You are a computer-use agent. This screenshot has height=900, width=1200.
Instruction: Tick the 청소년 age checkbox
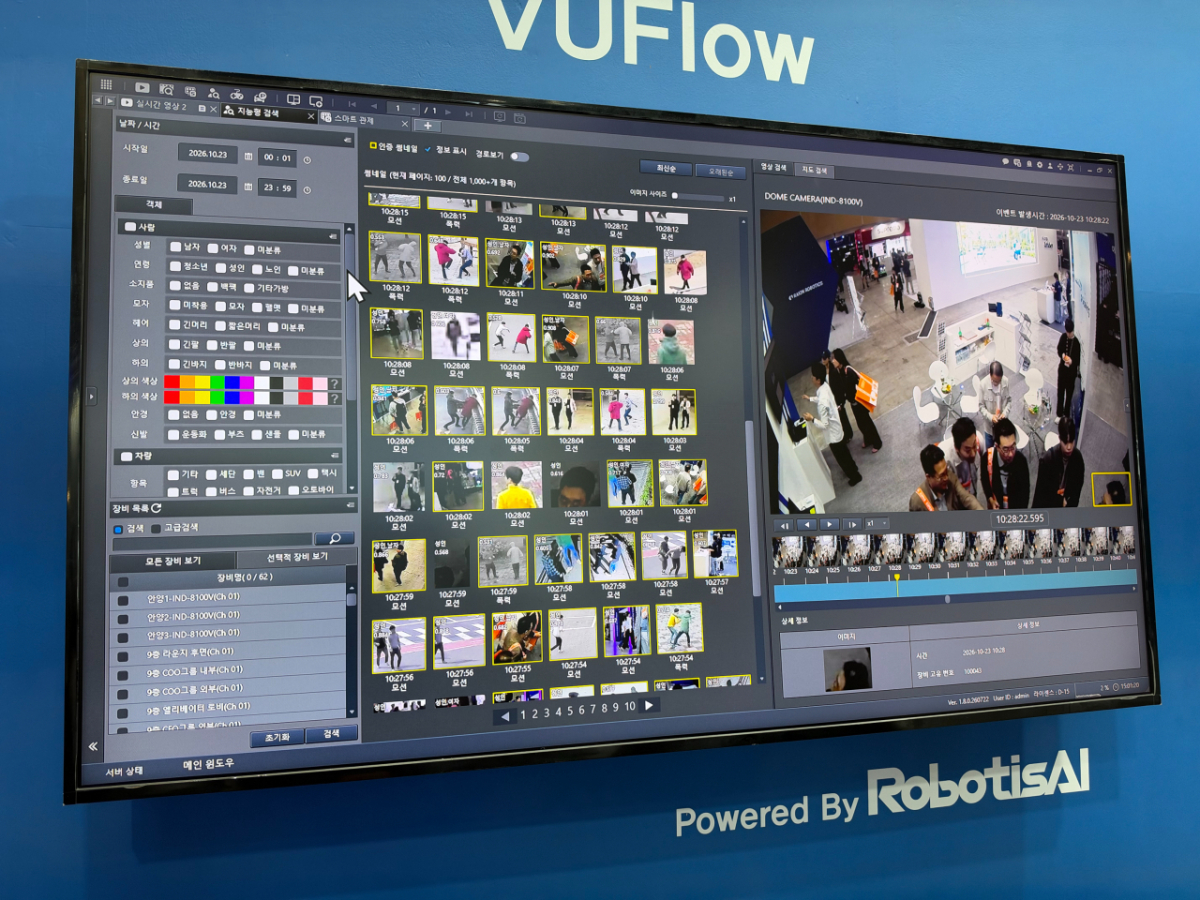click(x=176, y=267)
